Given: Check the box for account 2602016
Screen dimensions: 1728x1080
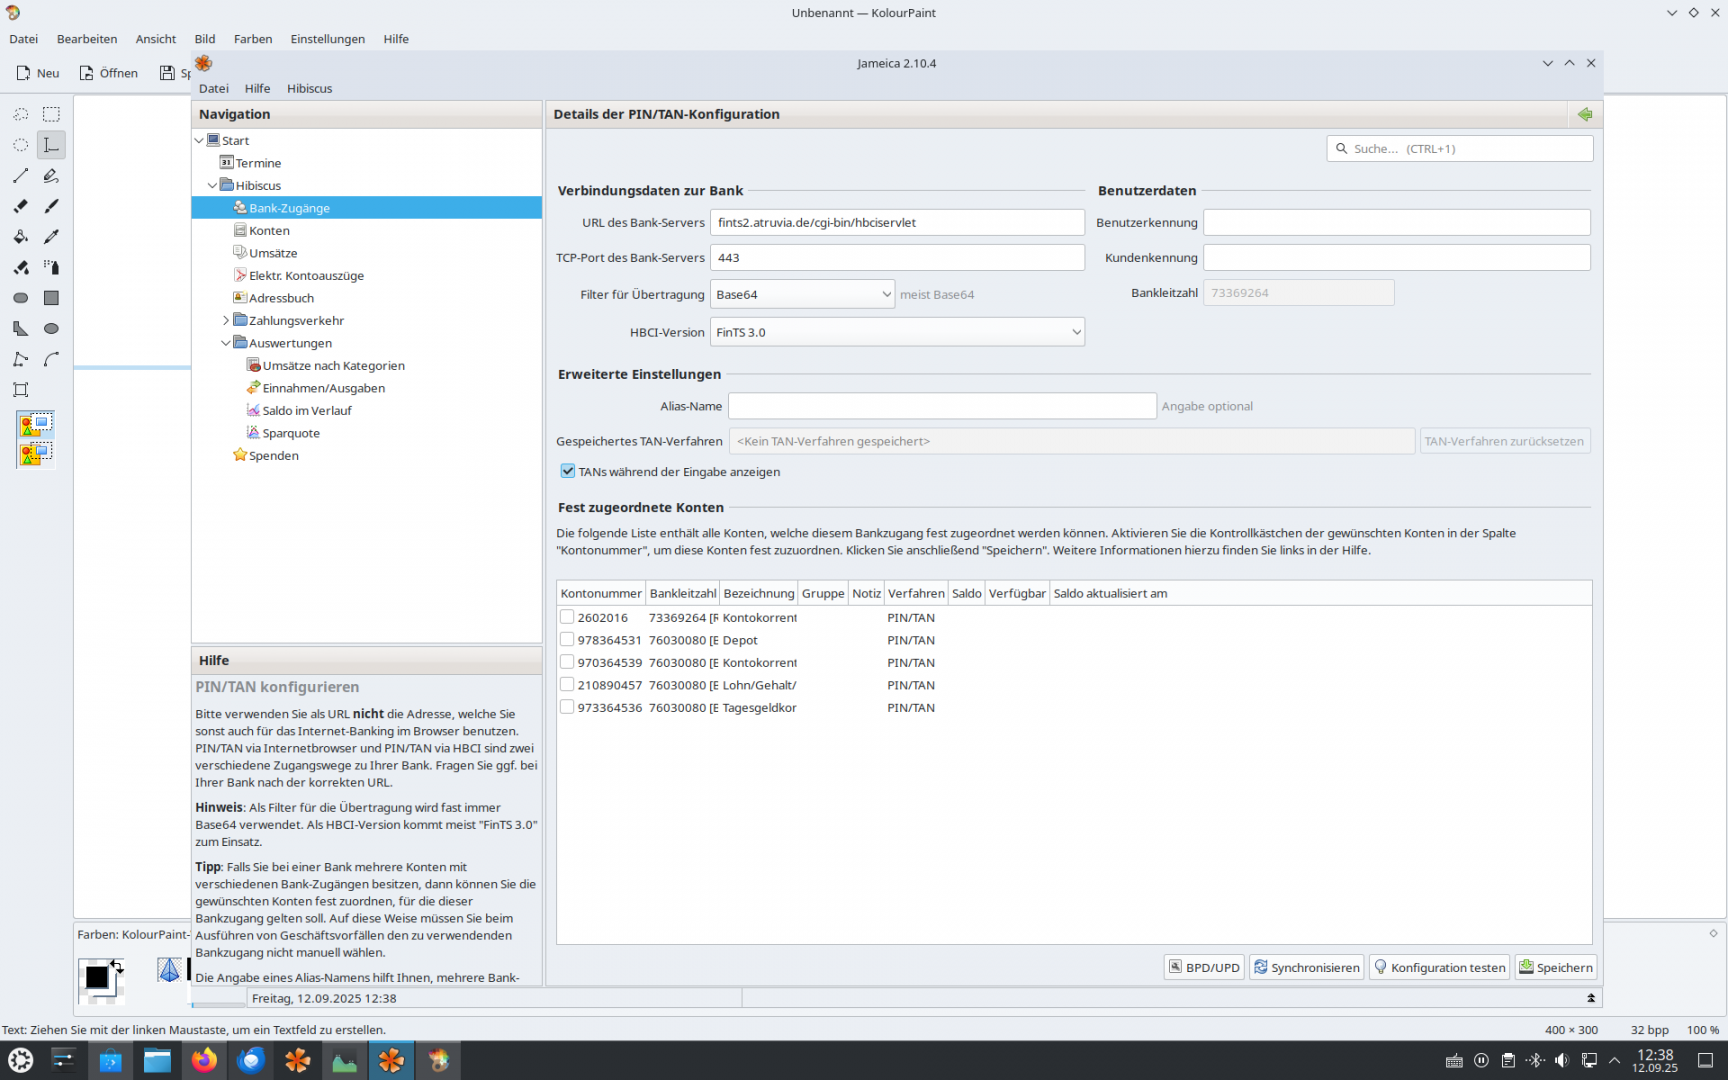Looking at the screenshot, I should 567,617.
